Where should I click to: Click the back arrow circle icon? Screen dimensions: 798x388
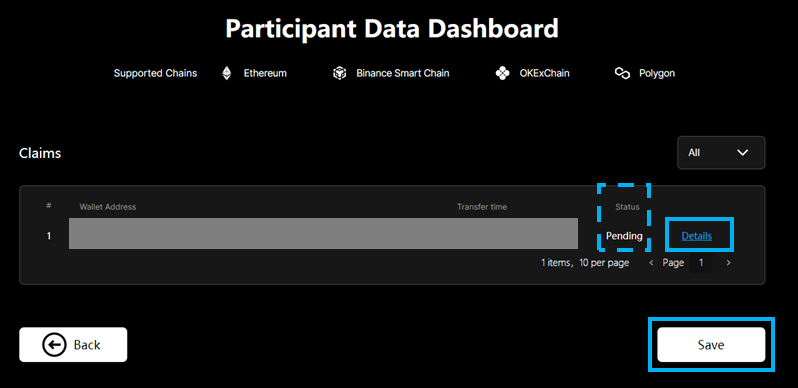point(54,345)
